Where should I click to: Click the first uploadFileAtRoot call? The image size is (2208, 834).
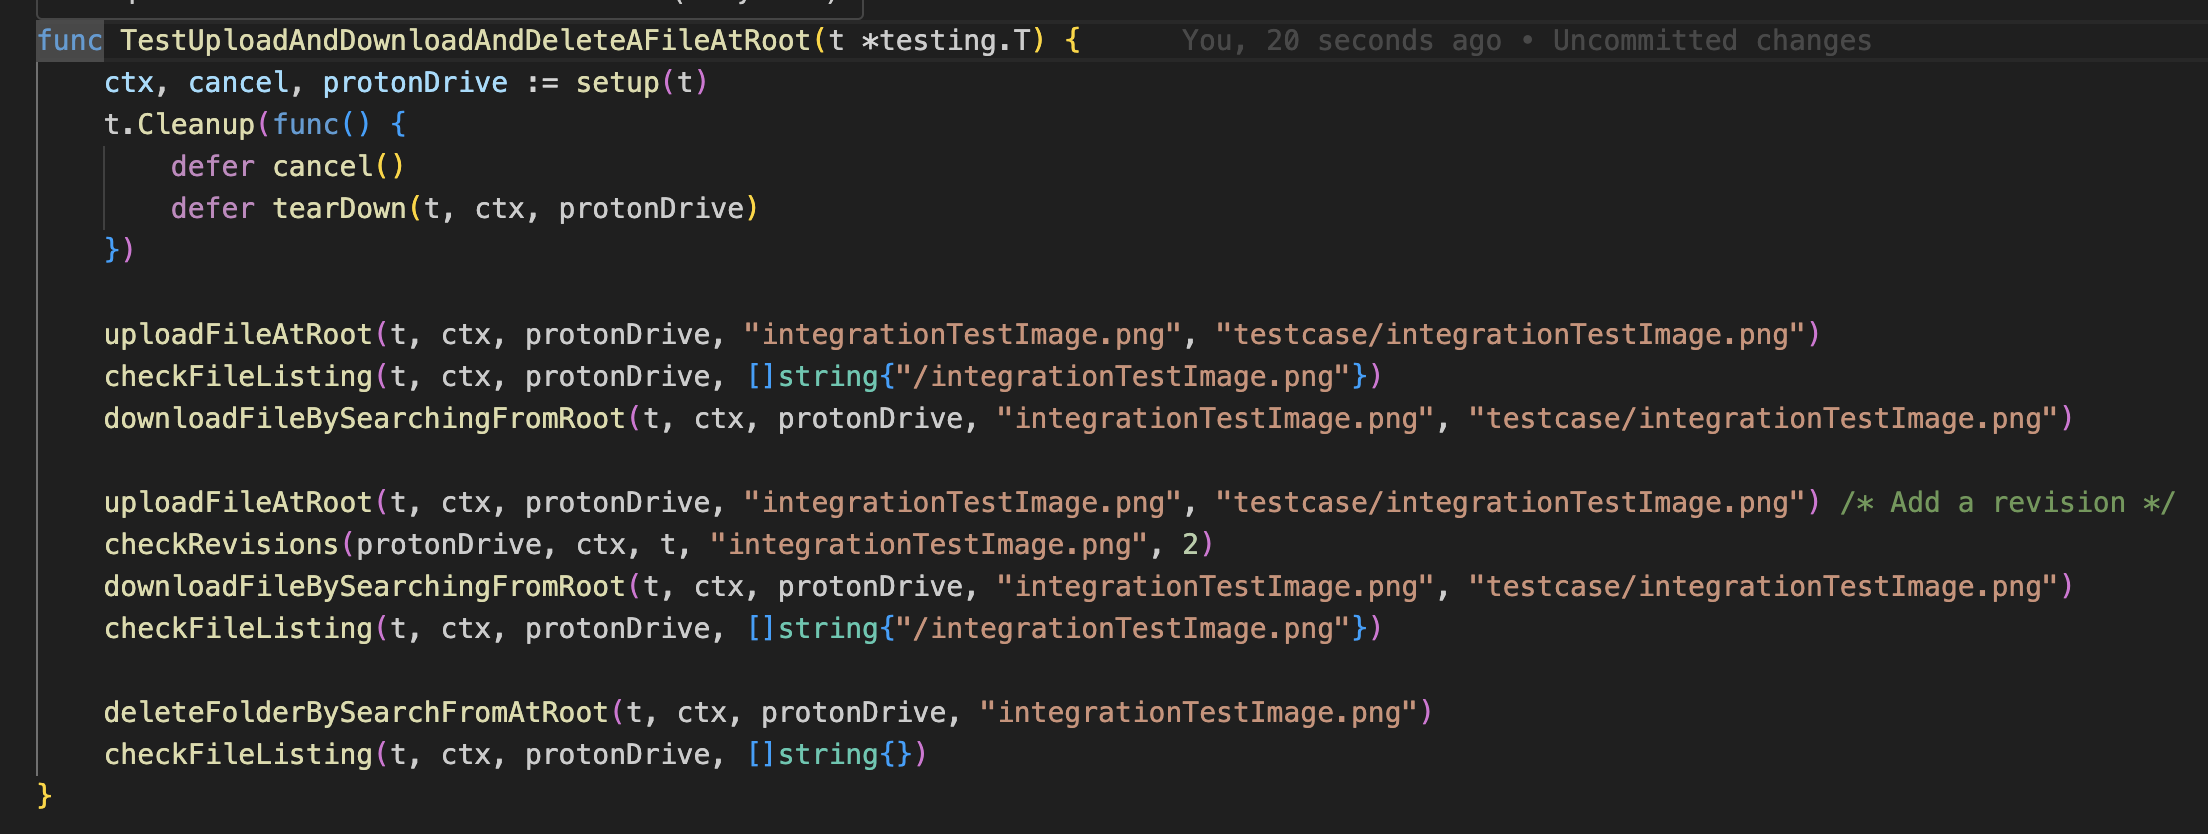(x=238, y=335)
